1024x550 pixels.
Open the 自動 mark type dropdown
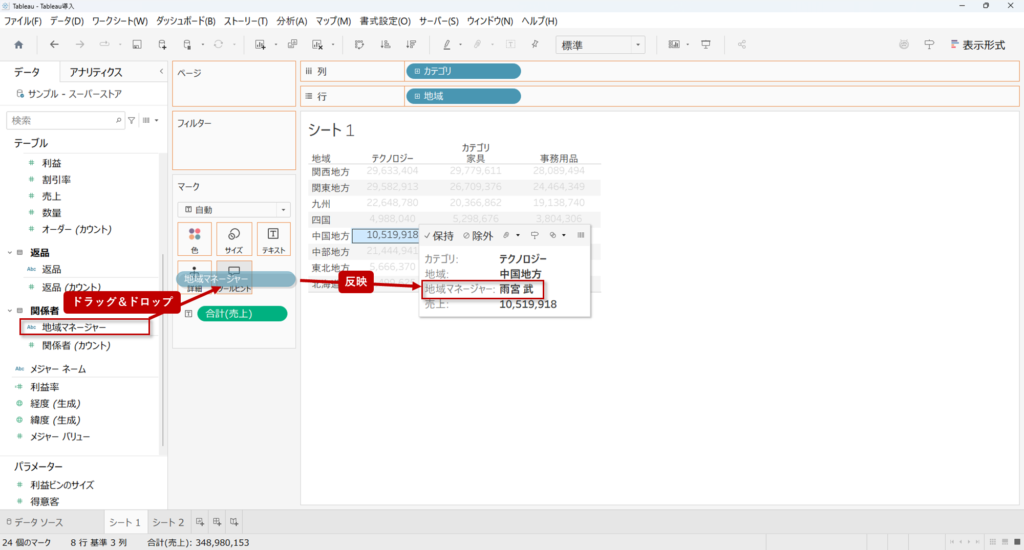click(x=233, y=210)
